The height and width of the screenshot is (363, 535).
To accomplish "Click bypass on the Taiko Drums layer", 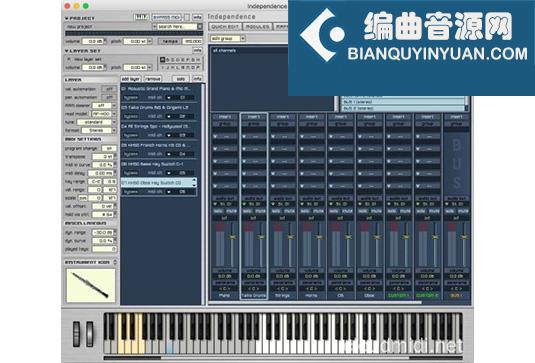I will 131,116.
